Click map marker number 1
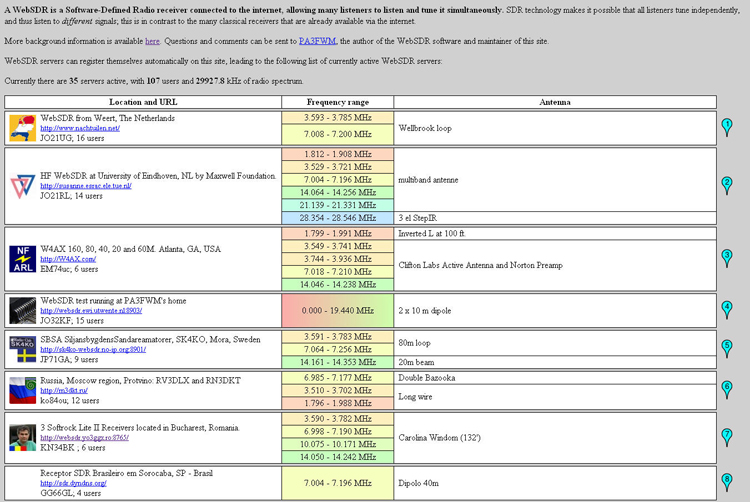 [727, 126]
